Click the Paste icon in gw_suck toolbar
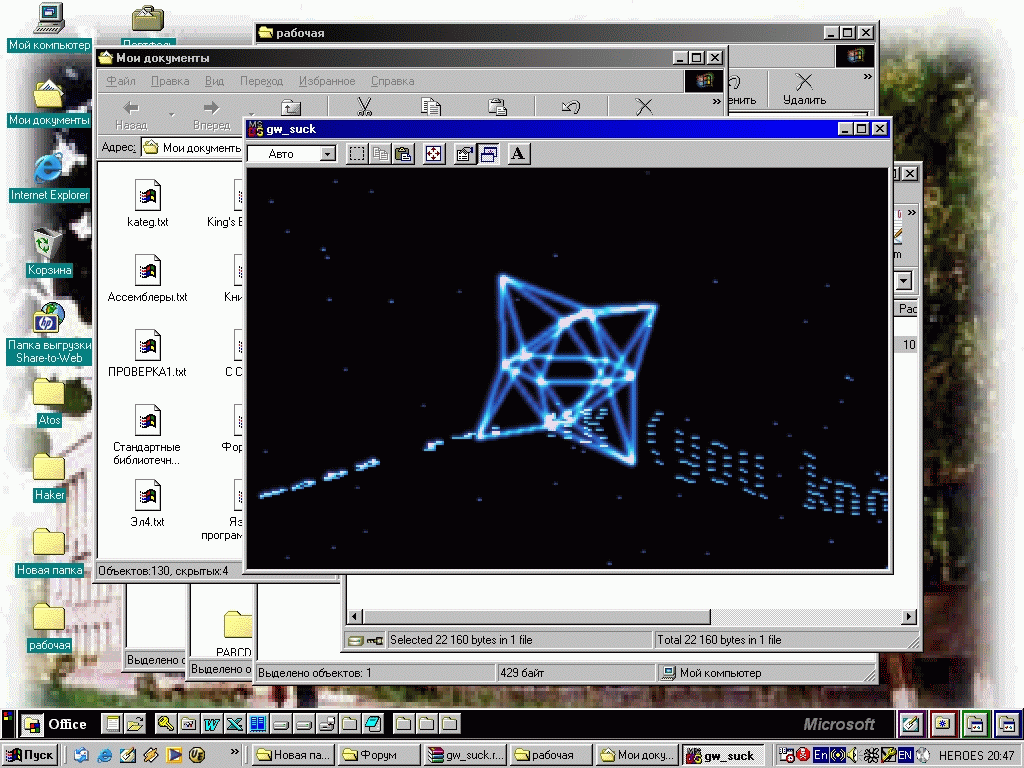This screenshot has height=768, width=1024. (x=403, y=154)
